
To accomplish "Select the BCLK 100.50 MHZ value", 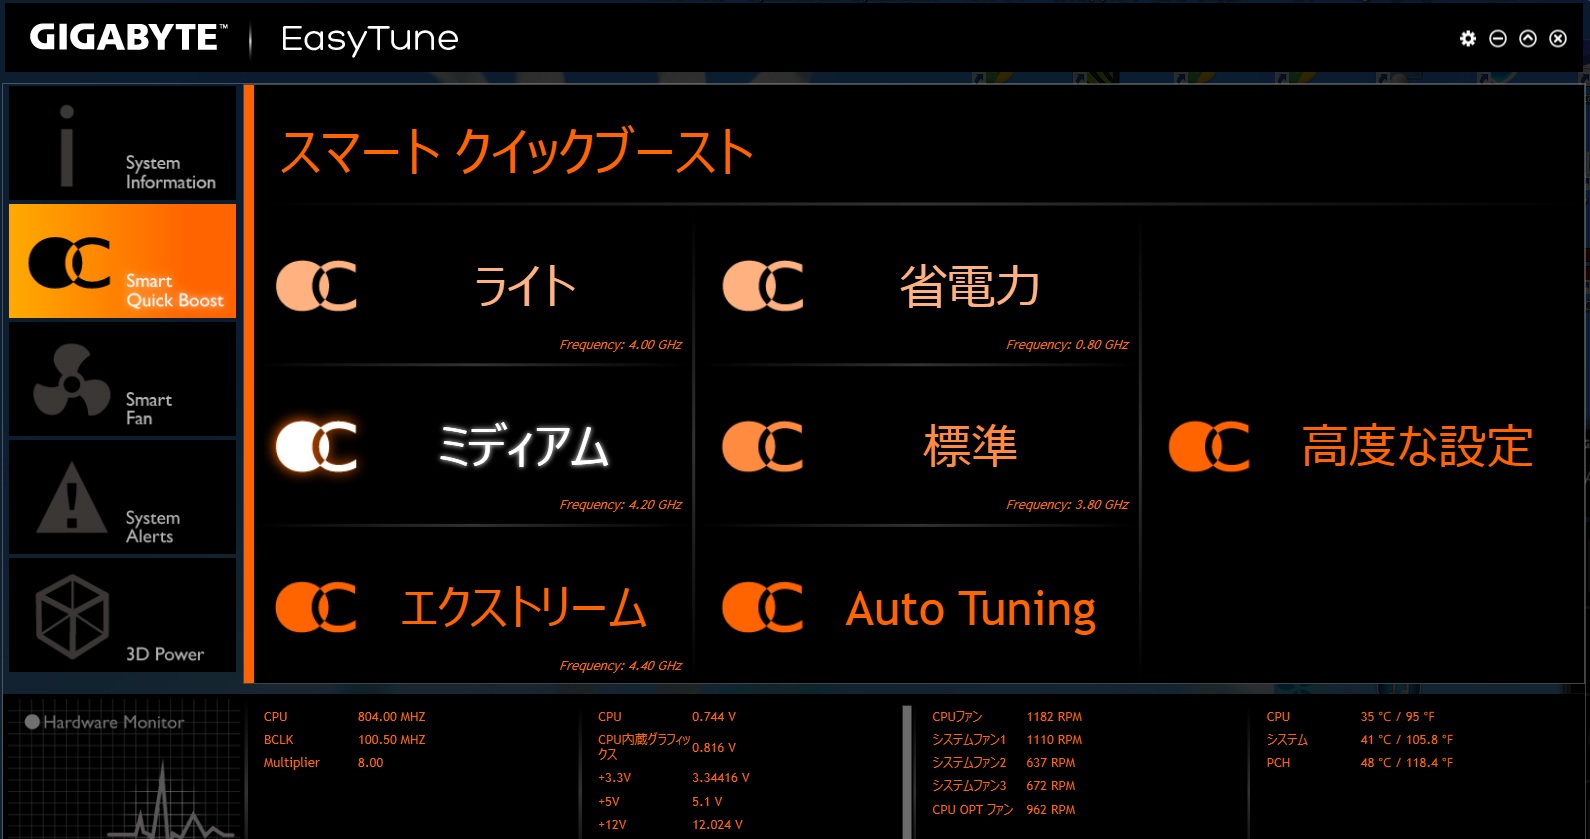I will [392, 740].
